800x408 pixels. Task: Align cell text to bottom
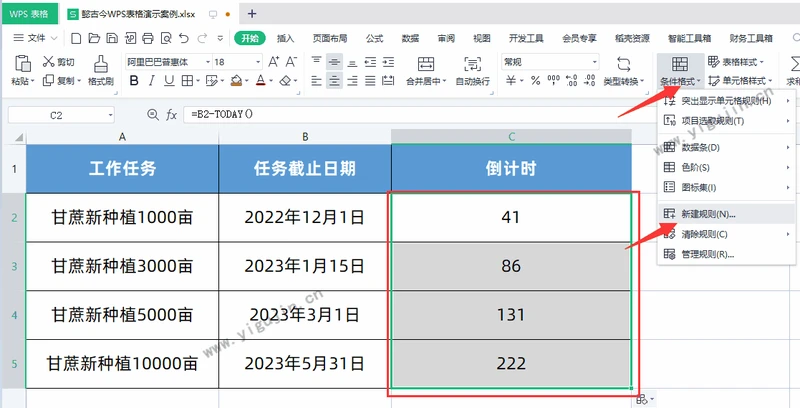tap(352, 62)
